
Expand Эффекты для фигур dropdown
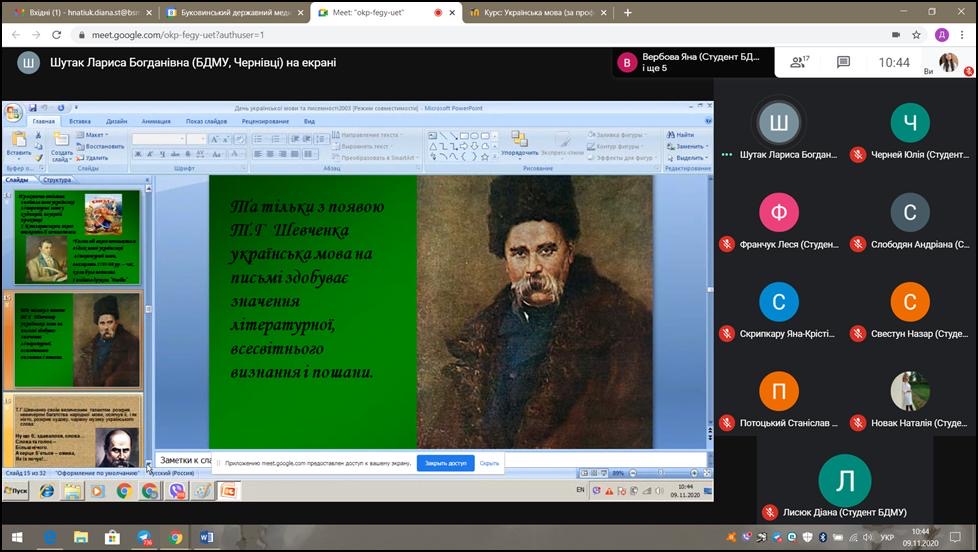pyautogui.click(x=622, y=158)
